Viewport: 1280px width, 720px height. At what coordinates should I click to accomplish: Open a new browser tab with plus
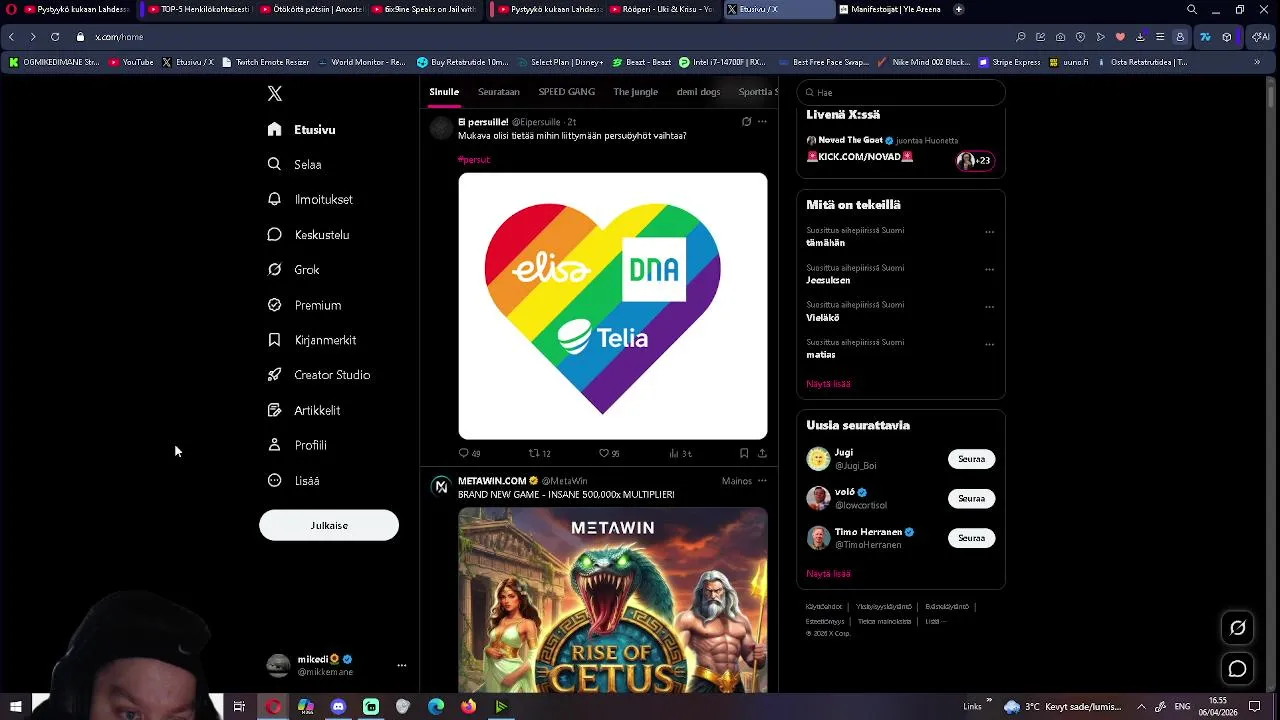(x=959, y=9)
